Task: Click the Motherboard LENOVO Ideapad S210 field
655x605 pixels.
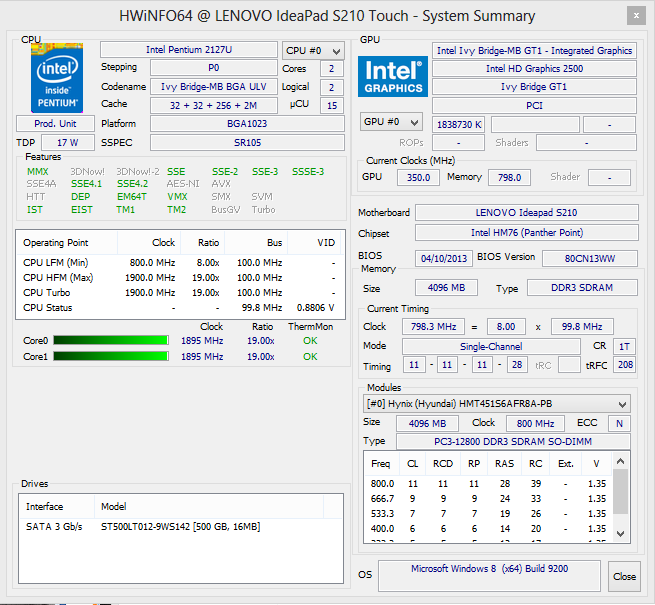Action: (x=526, y=213)
